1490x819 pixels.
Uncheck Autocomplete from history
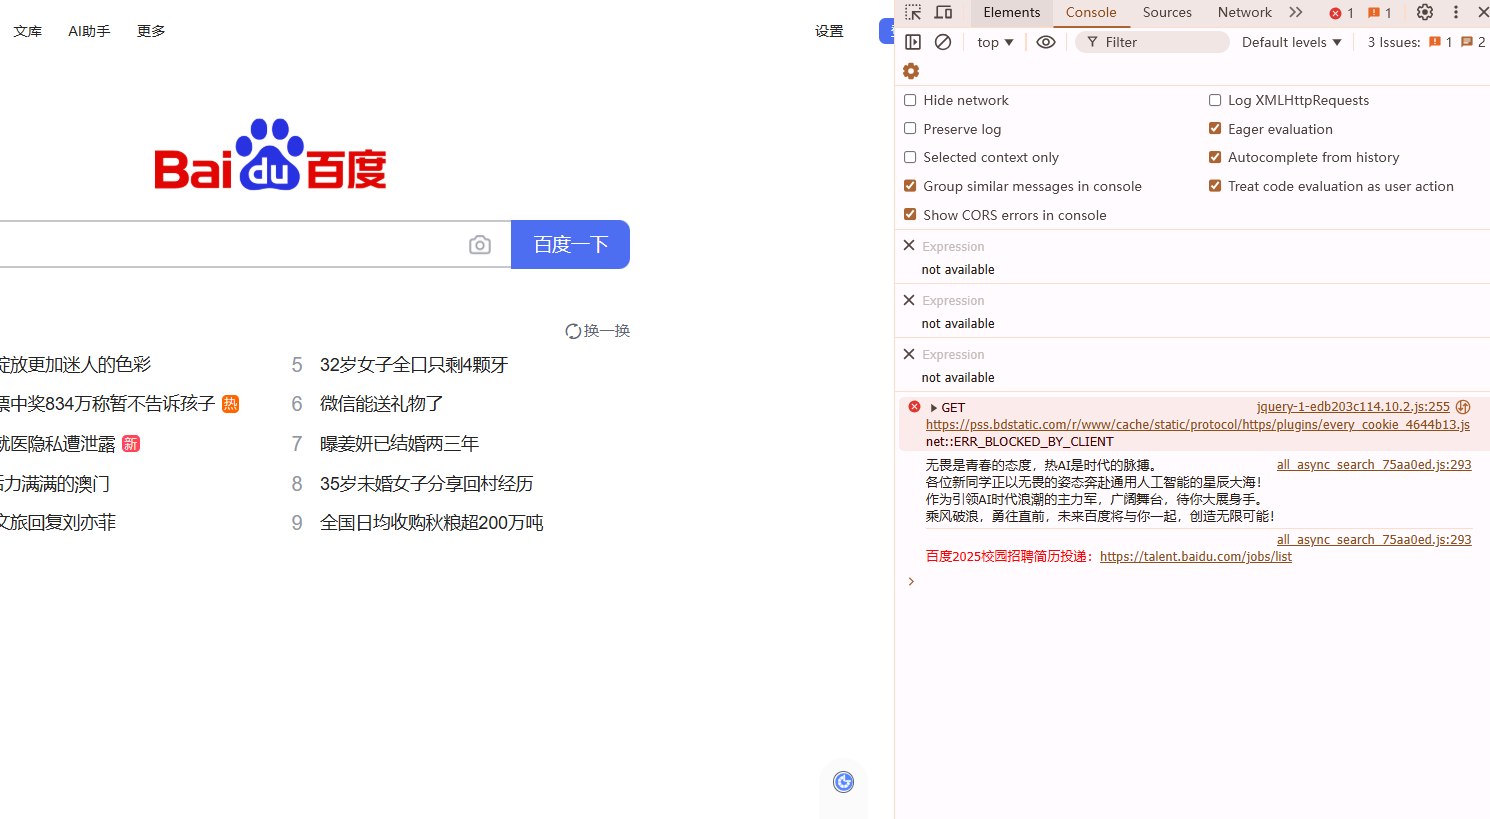tap(1215, 157)
